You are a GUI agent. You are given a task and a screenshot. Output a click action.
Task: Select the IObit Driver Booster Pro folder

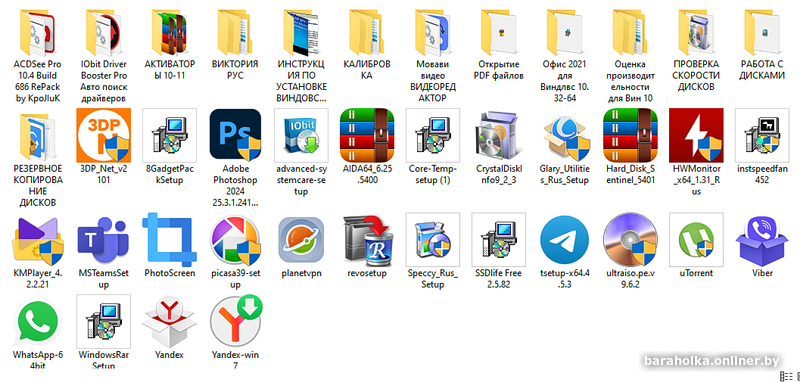pos(104,32)
